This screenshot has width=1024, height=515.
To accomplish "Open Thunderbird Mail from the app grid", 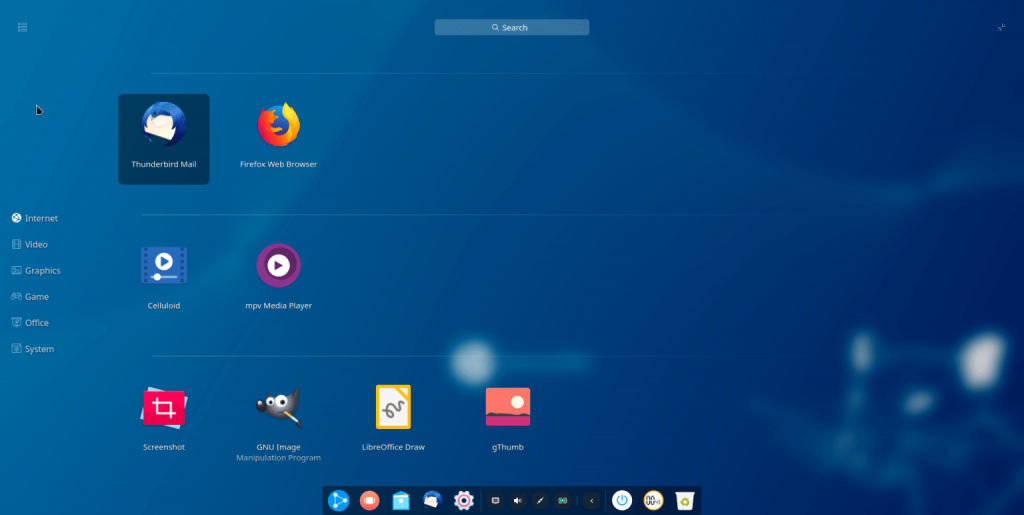I will coord(164,139).
